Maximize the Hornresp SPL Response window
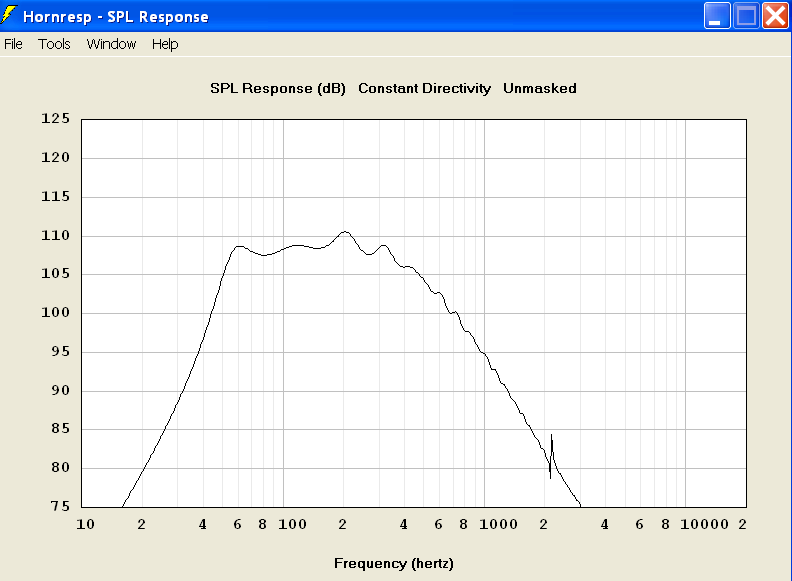Viewport: 792px width, 581px height. 746,16
